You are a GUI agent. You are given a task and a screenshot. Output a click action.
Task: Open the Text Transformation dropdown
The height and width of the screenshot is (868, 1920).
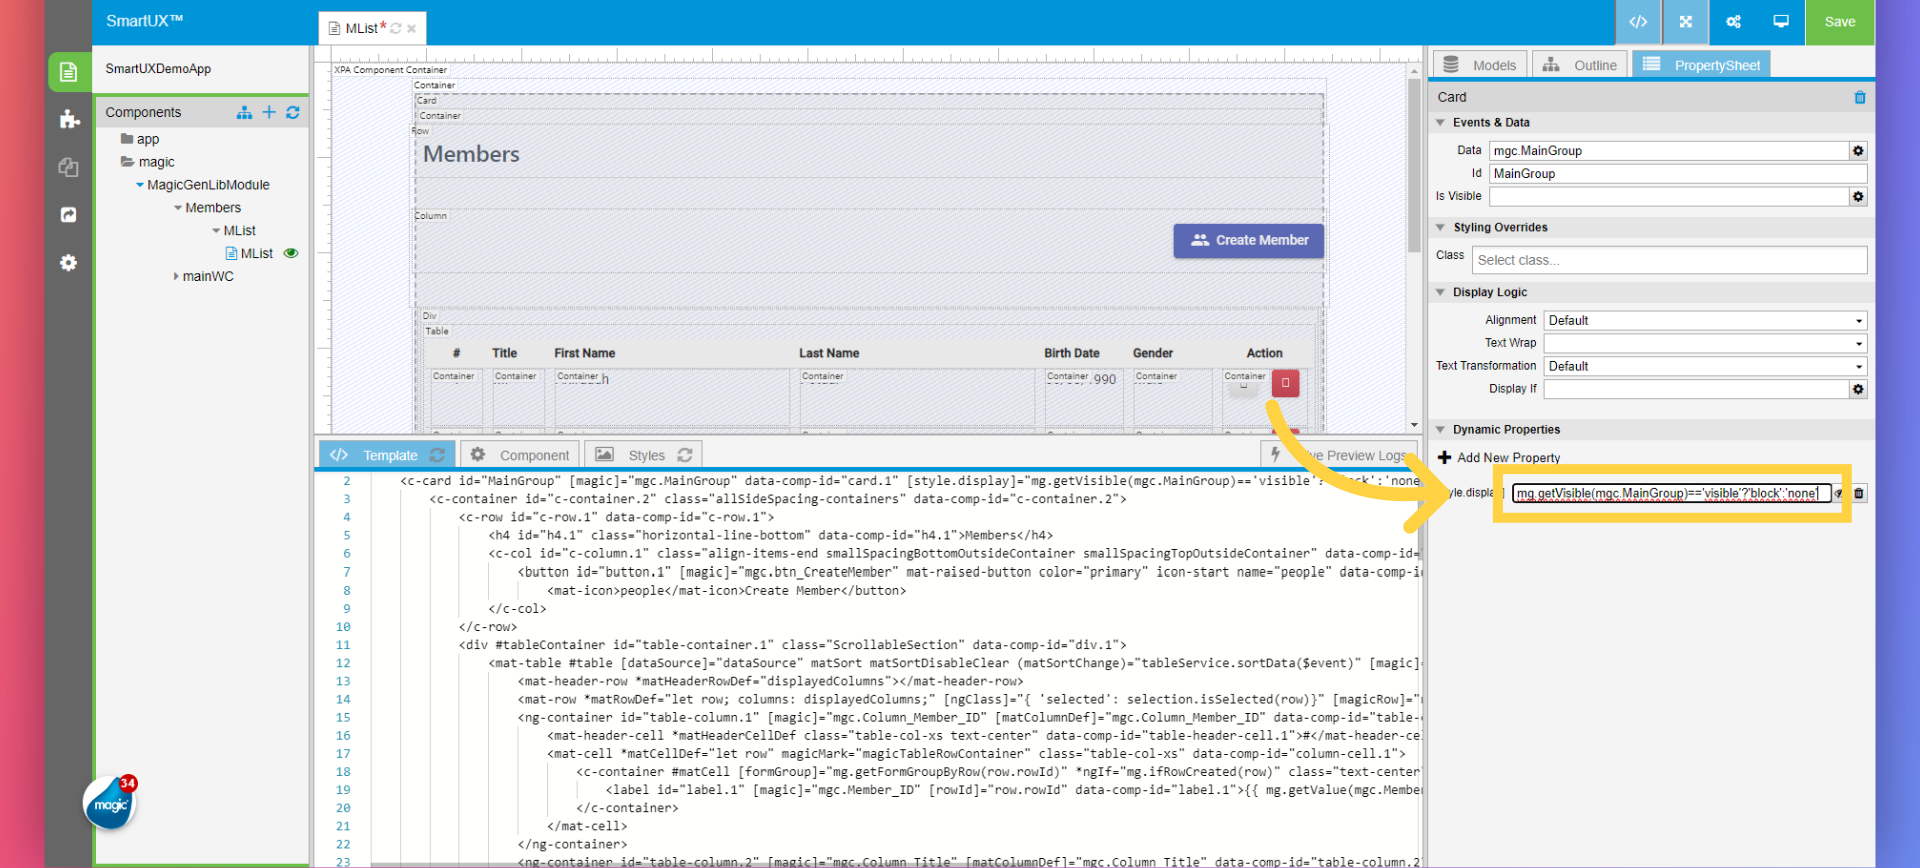[1705, 367]
